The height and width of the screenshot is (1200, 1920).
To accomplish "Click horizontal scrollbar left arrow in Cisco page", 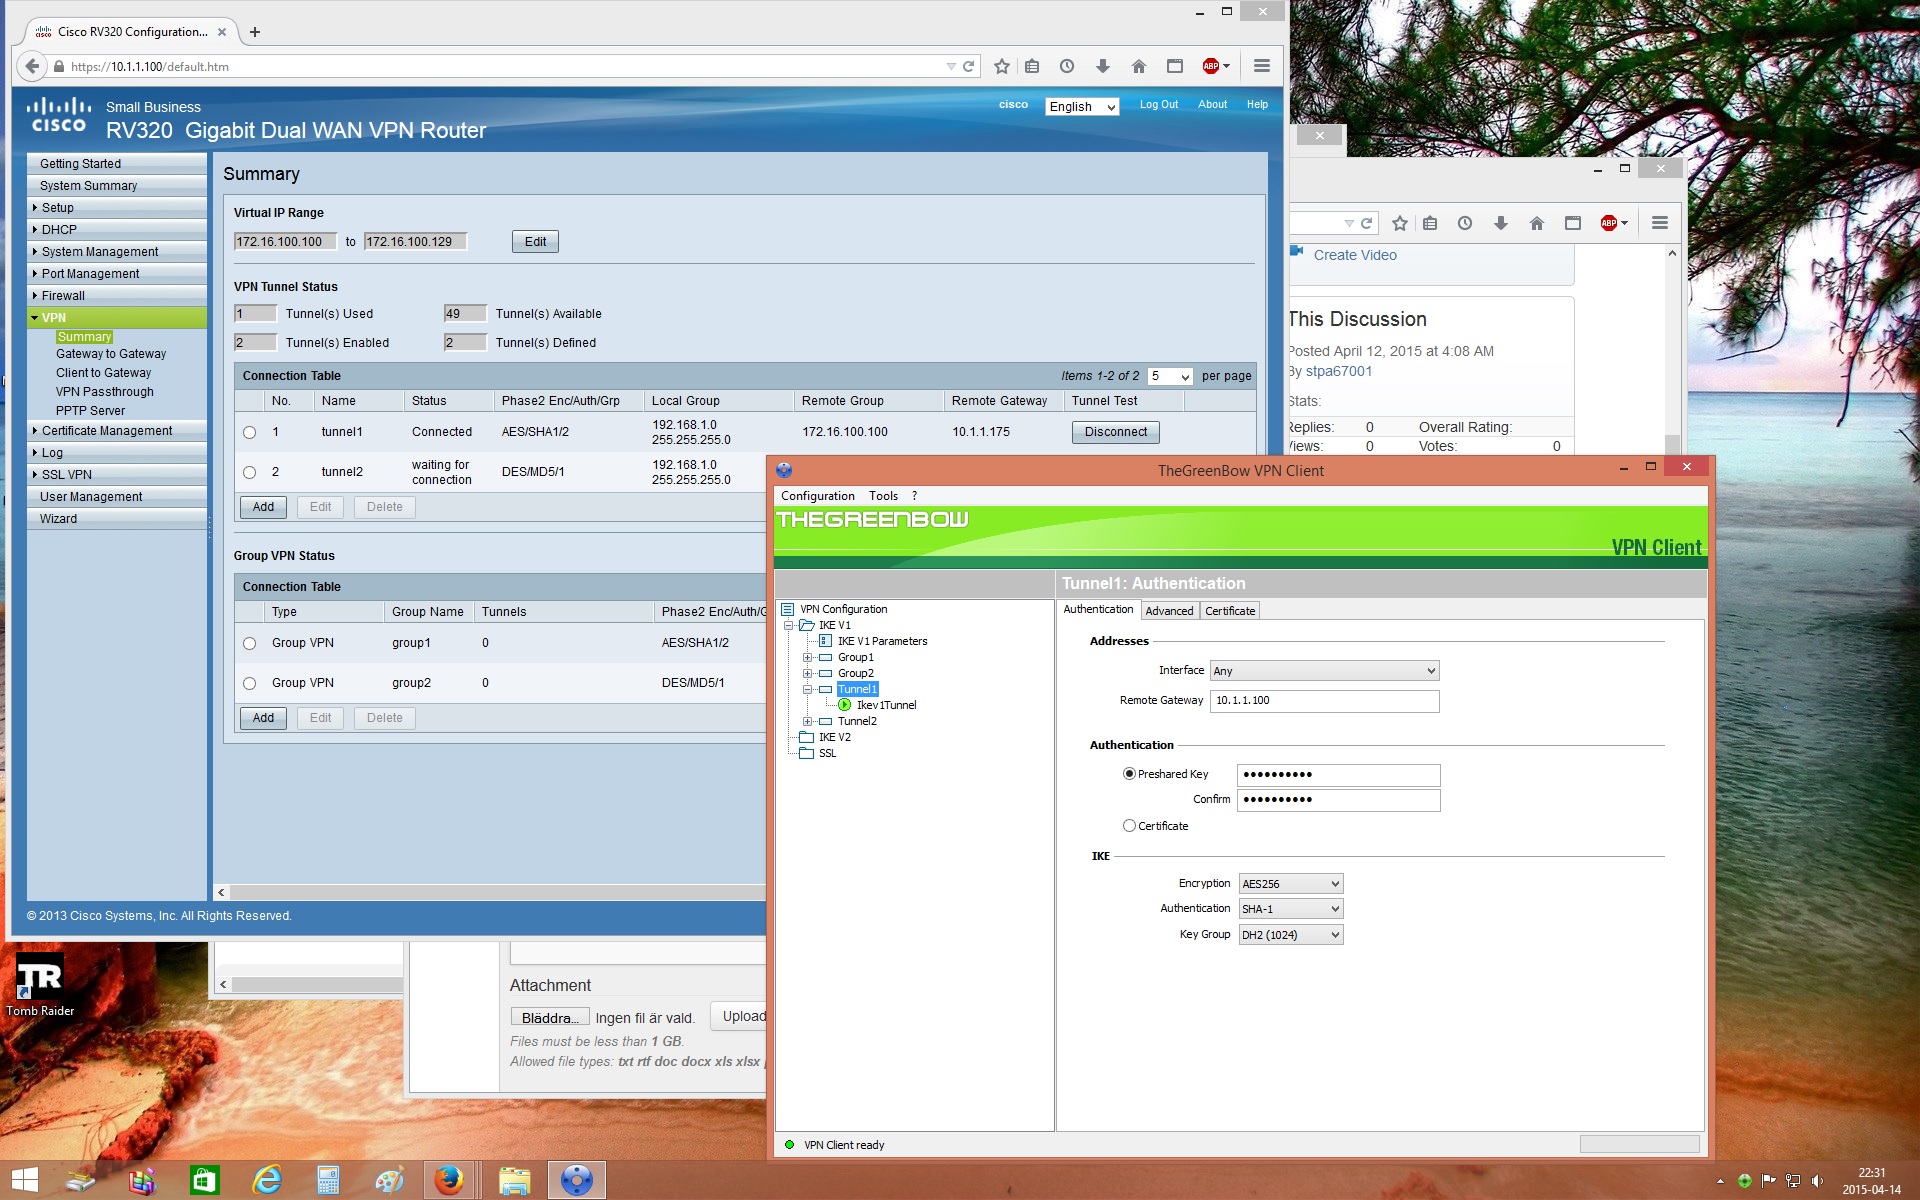I will tap(222, 892).
